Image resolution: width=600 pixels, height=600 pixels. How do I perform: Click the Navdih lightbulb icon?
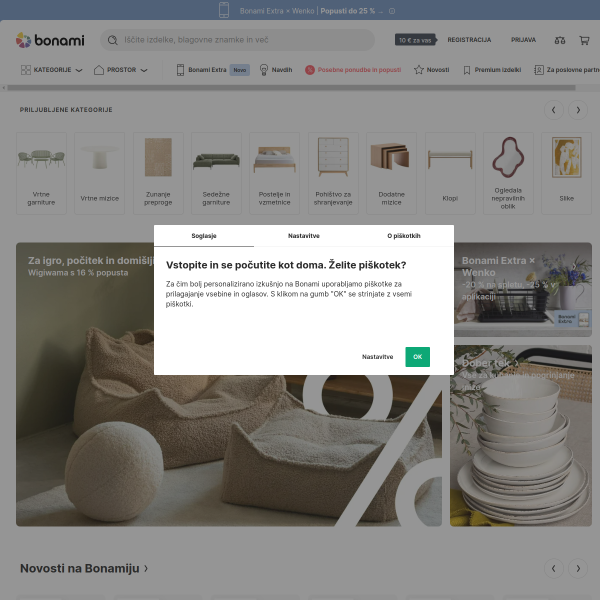pos(264,70)
